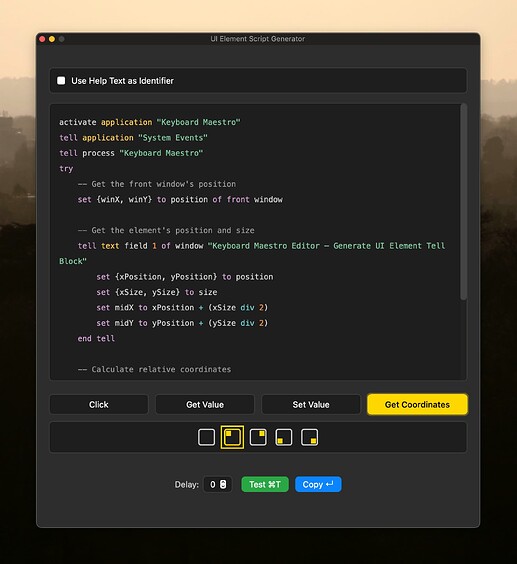Adjust the Delay stepper arrows

[223, 484]
